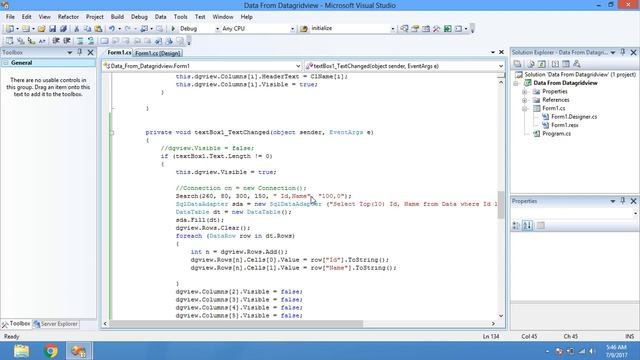Click Solution Explorer View Class Diagram icon
Screen dimensions: 640x360
point(577,64)
